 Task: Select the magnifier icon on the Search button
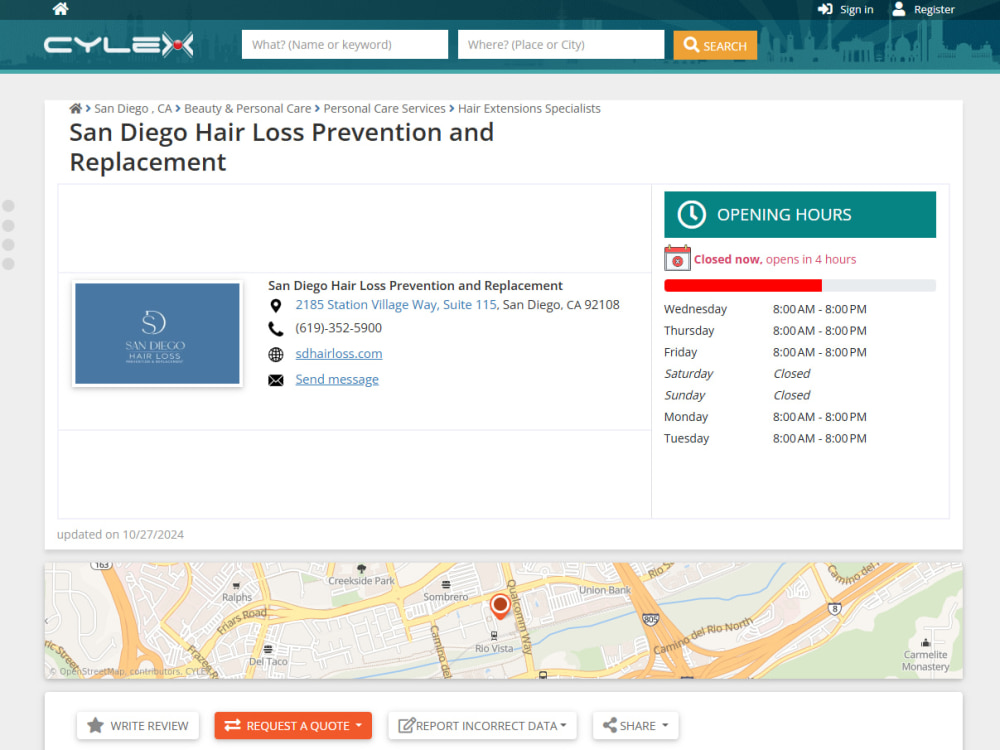coord(691,45)
